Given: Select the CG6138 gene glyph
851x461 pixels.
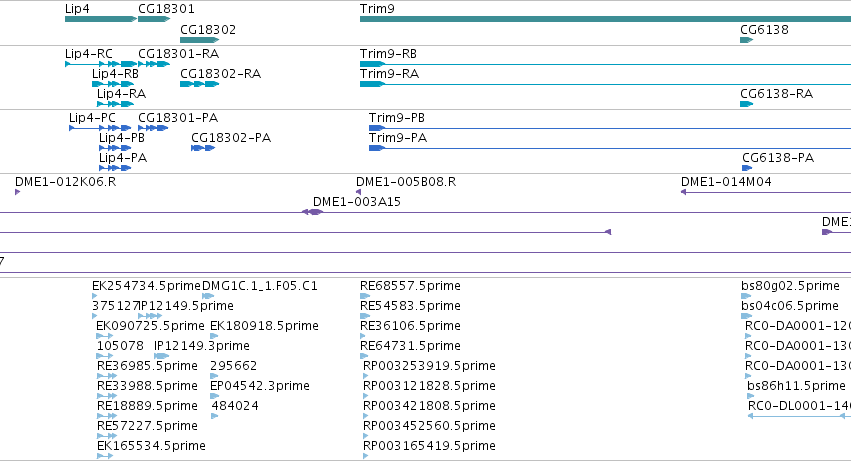Looking at the screenshot, I should pos(746,40).
